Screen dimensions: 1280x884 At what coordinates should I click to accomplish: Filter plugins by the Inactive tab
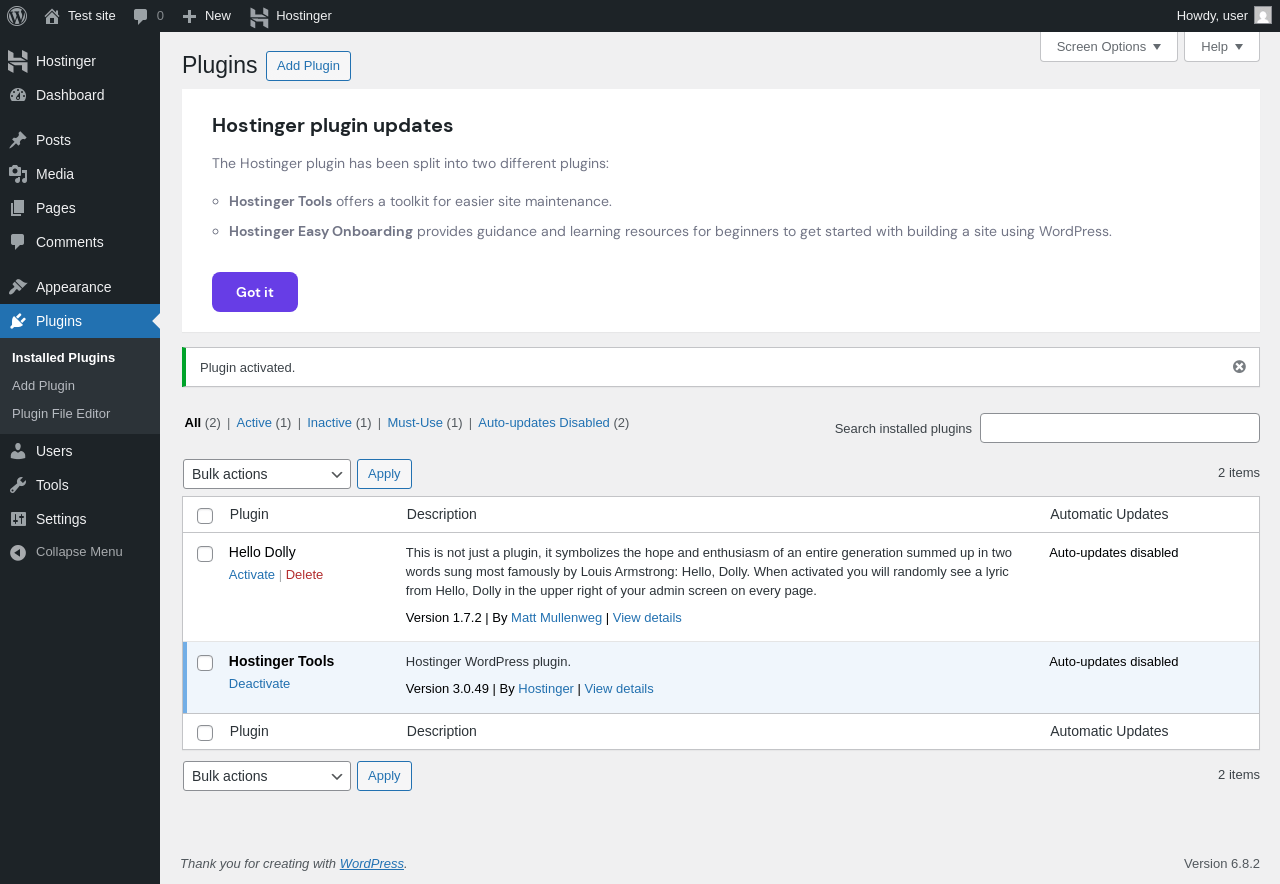tap(329, 423)
